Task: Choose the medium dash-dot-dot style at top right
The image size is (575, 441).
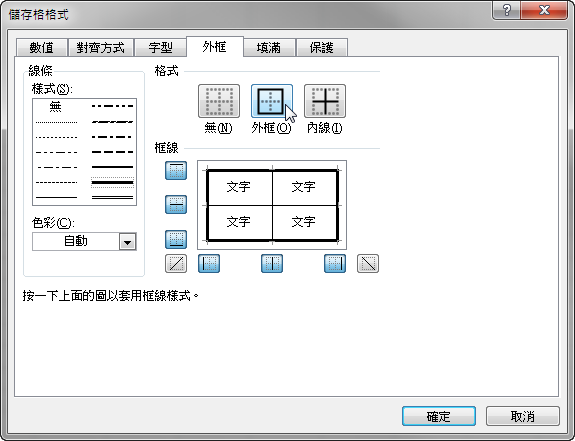Action: (x=112, y=106)
